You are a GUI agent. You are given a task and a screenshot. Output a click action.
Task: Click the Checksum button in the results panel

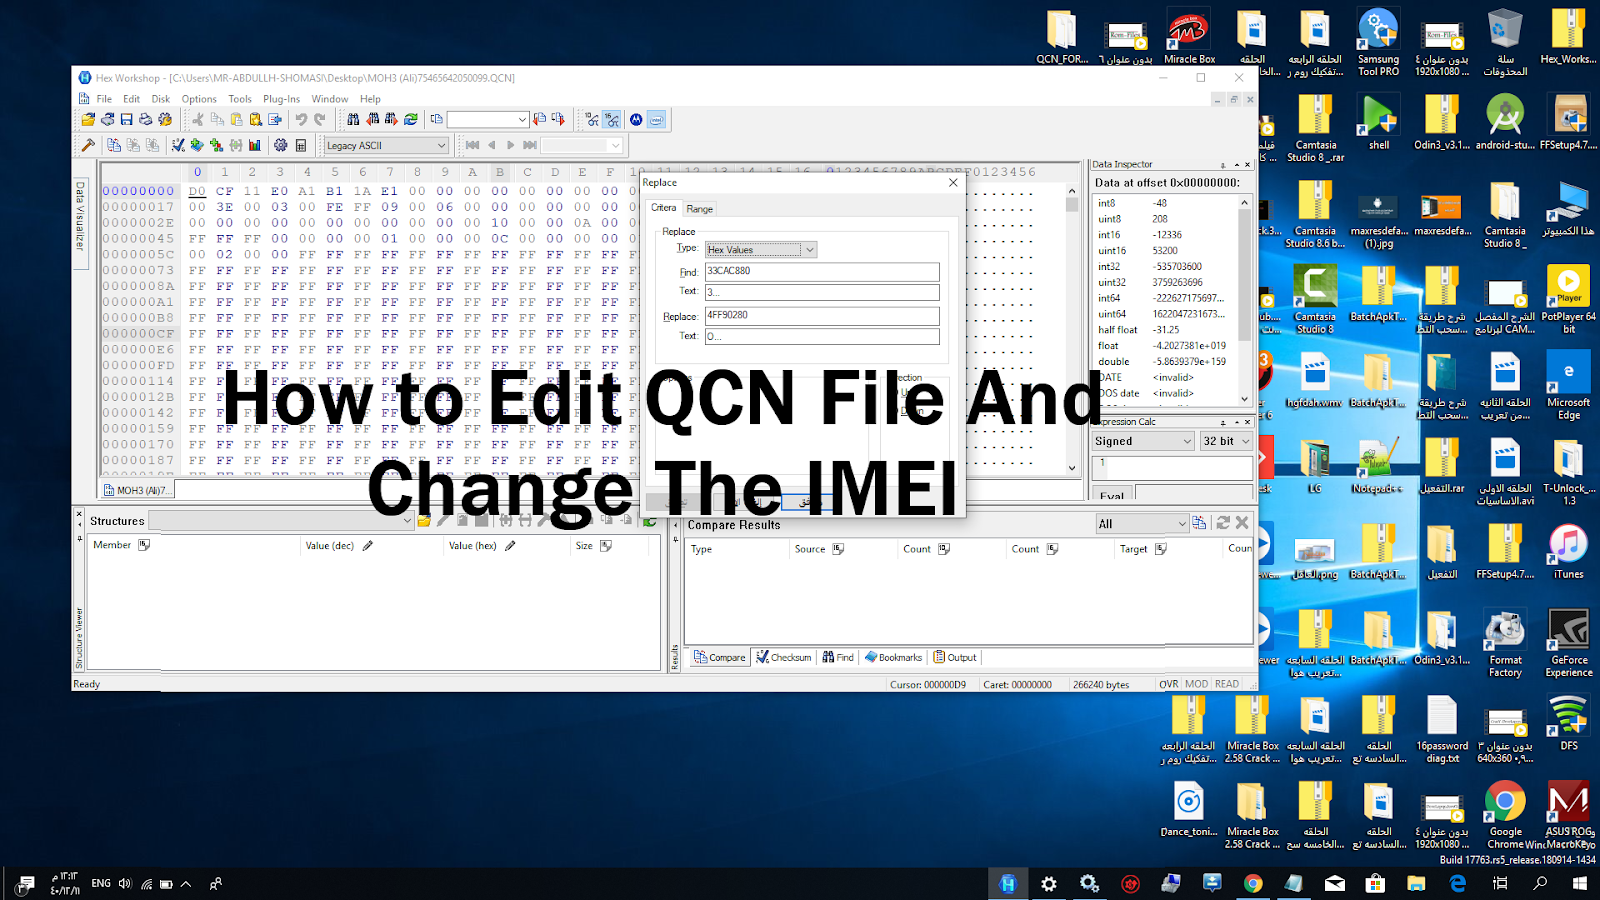[784, 657]
